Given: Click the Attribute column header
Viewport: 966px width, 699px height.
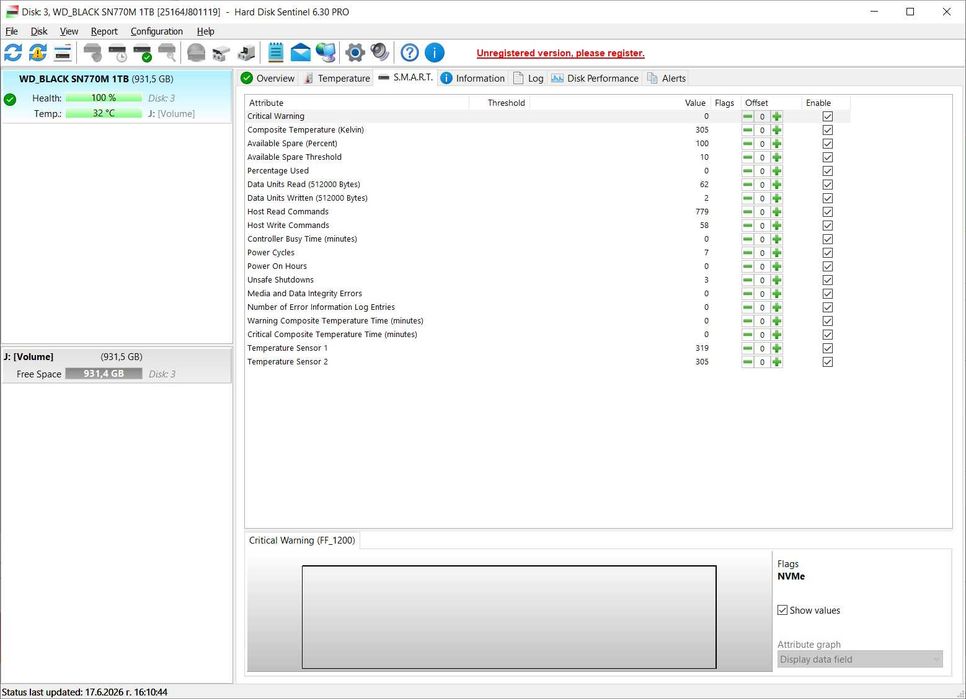Looking at the screenshot, I should 357,103.
